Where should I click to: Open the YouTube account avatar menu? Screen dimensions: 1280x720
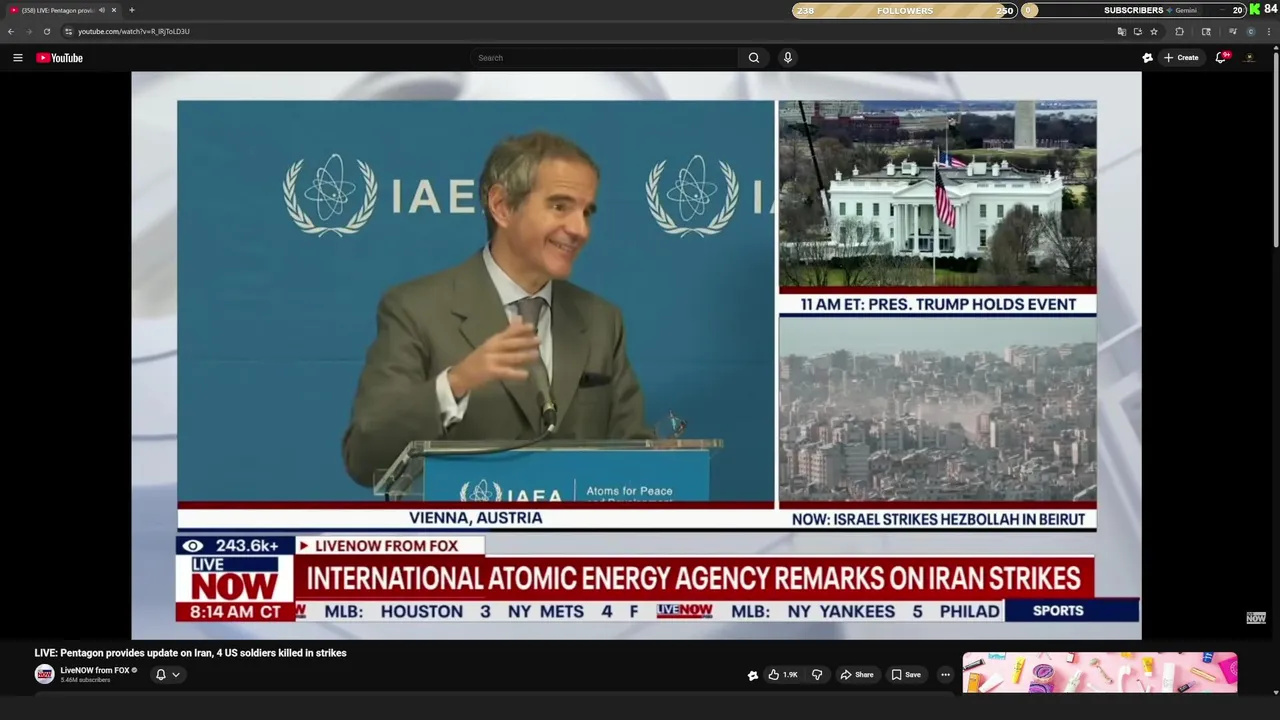coord(1249,58)
